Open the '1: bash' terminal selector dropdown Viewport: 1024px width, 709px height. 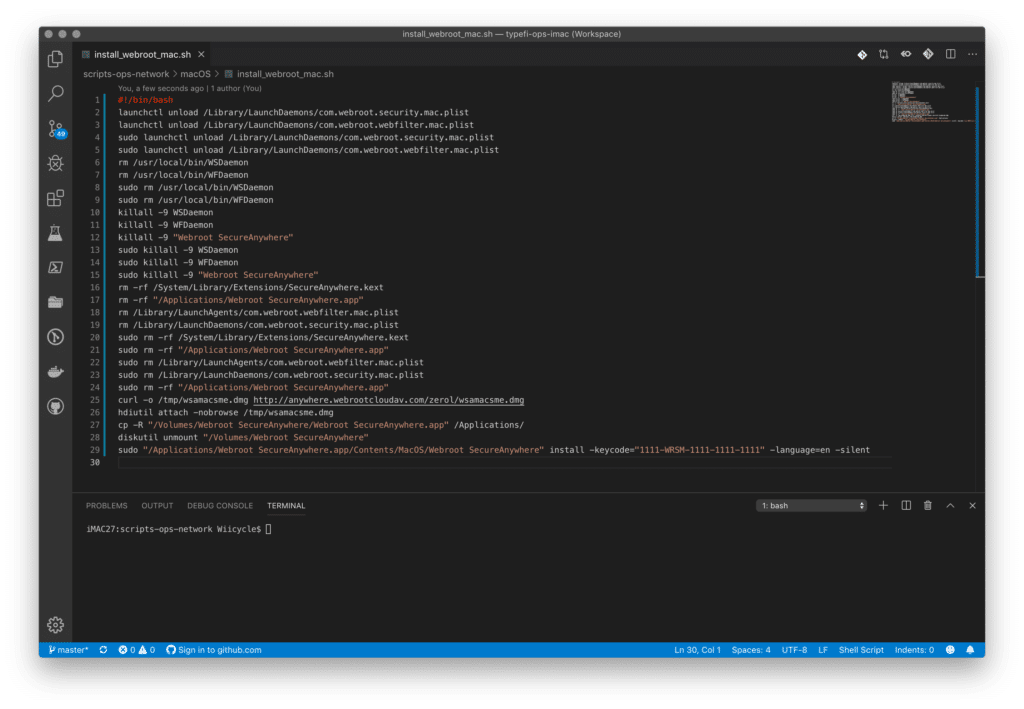(811, 505)
